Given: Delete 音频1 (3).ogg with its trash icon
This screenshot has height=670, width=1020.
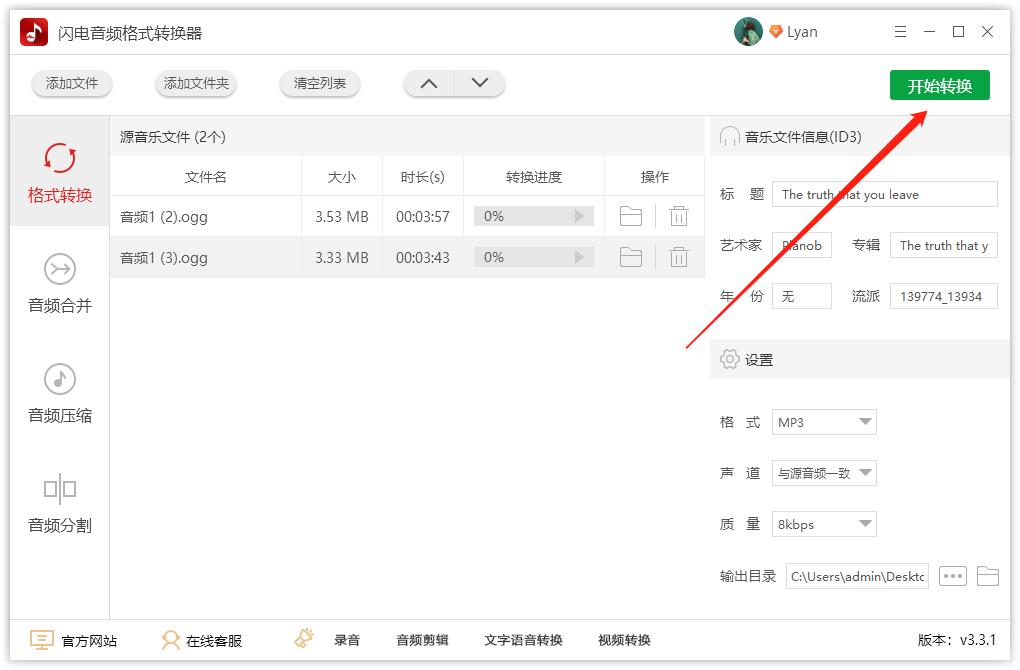Looking at the screenshot, I should coord(678,257).
